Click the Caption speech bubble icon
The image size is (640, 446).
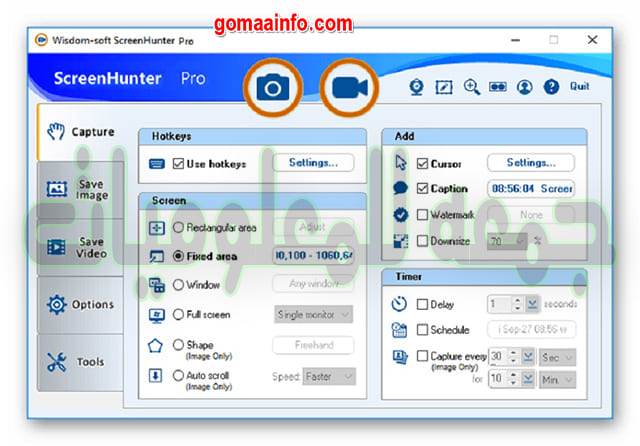tap(400, 188)
